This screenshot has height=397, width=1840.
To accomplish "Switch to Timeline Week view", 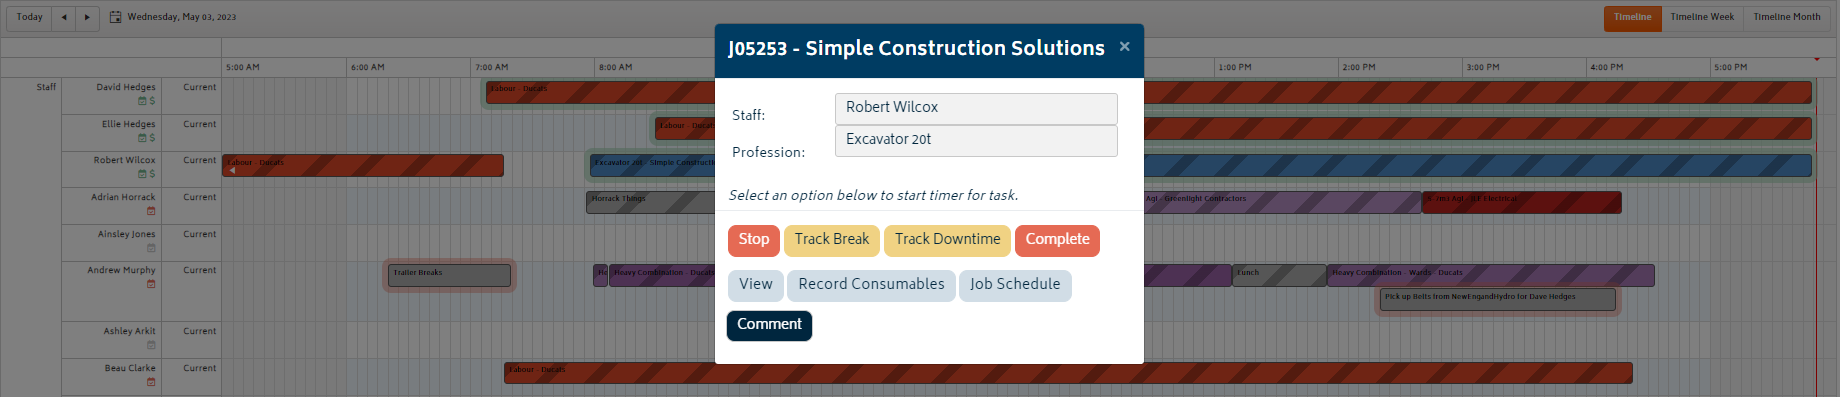I will [x=1702, y=17].
